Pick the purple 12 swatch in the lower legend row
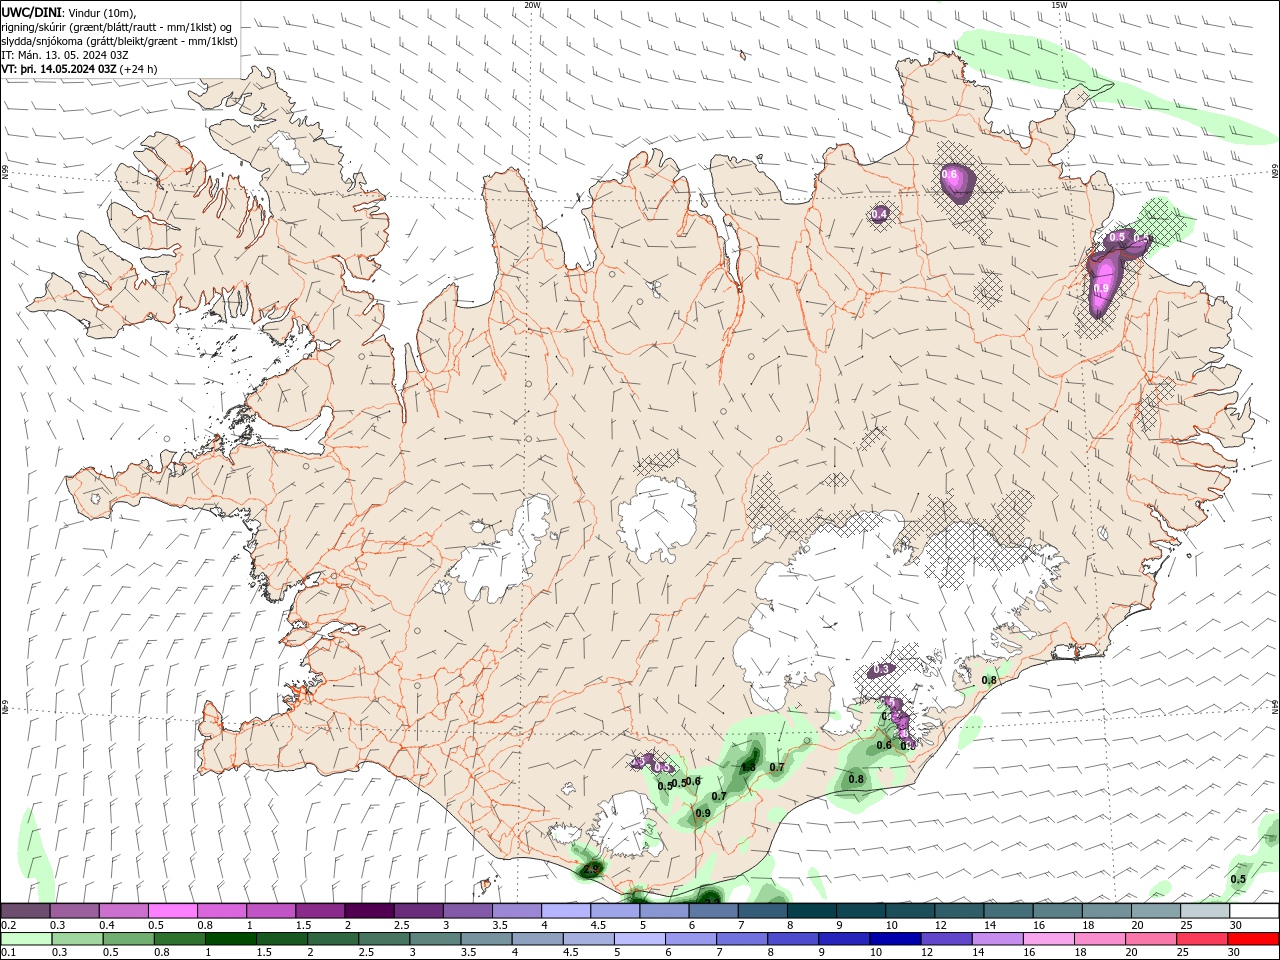This screenshot has height=960, width=1280. (946, 939)
